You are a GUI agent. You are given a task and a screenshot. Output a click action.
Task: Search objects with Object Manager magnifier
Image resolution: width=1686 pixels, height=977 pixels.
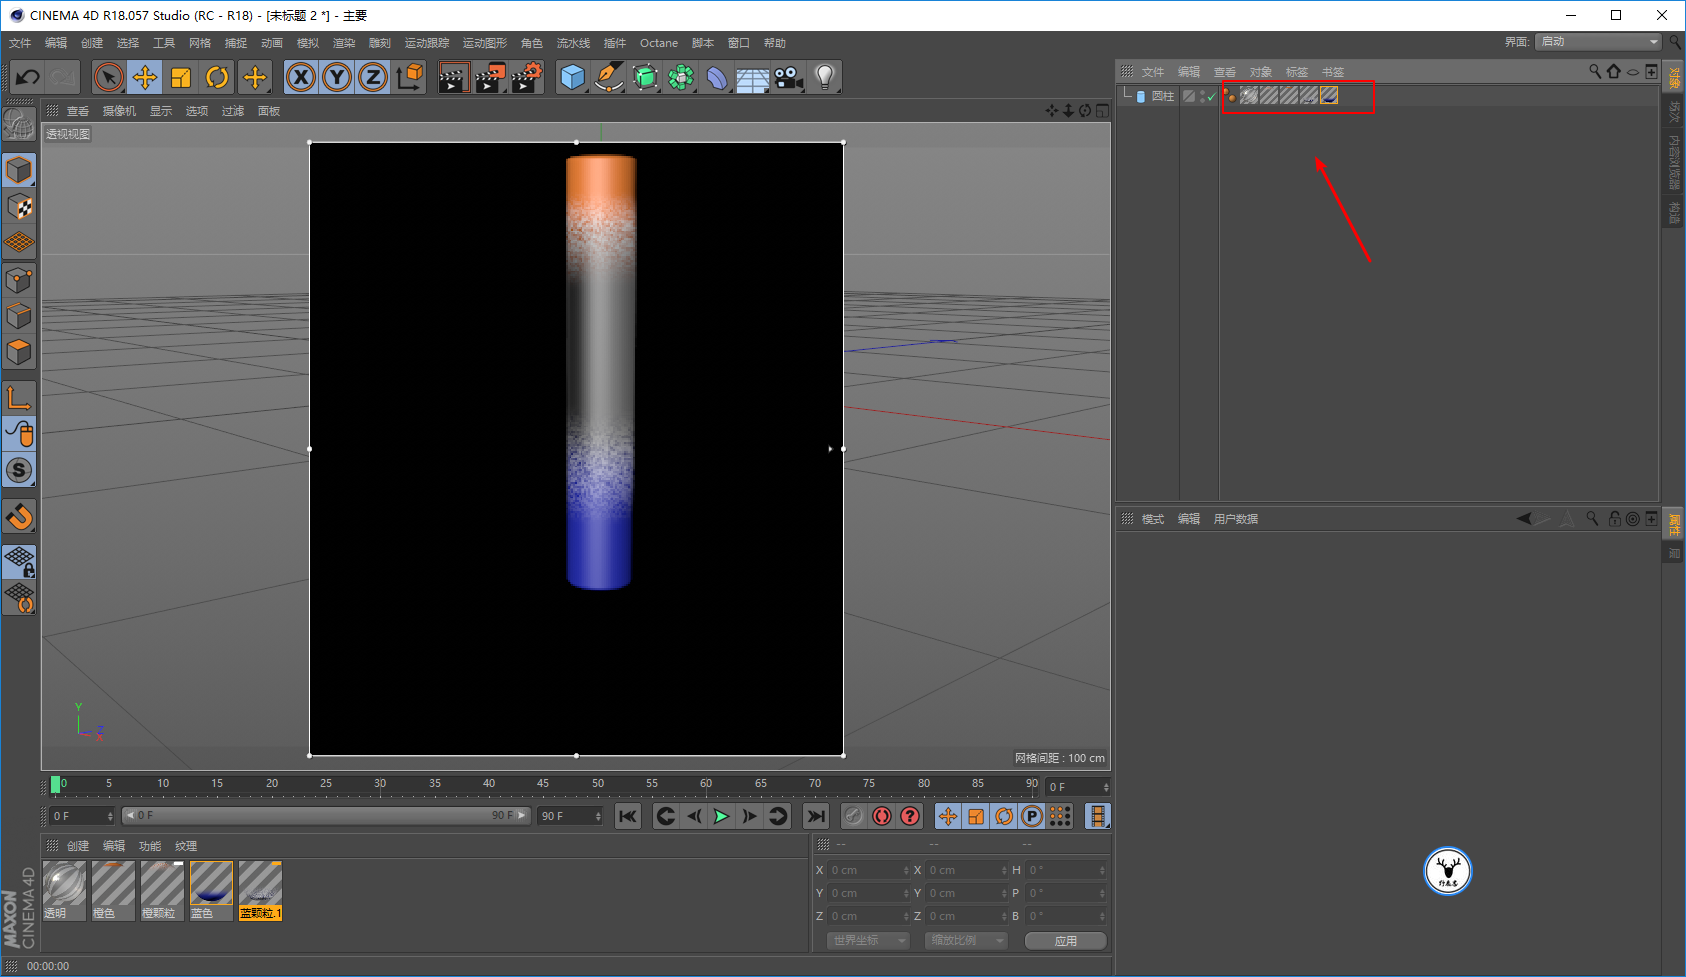coord(1595,72)
